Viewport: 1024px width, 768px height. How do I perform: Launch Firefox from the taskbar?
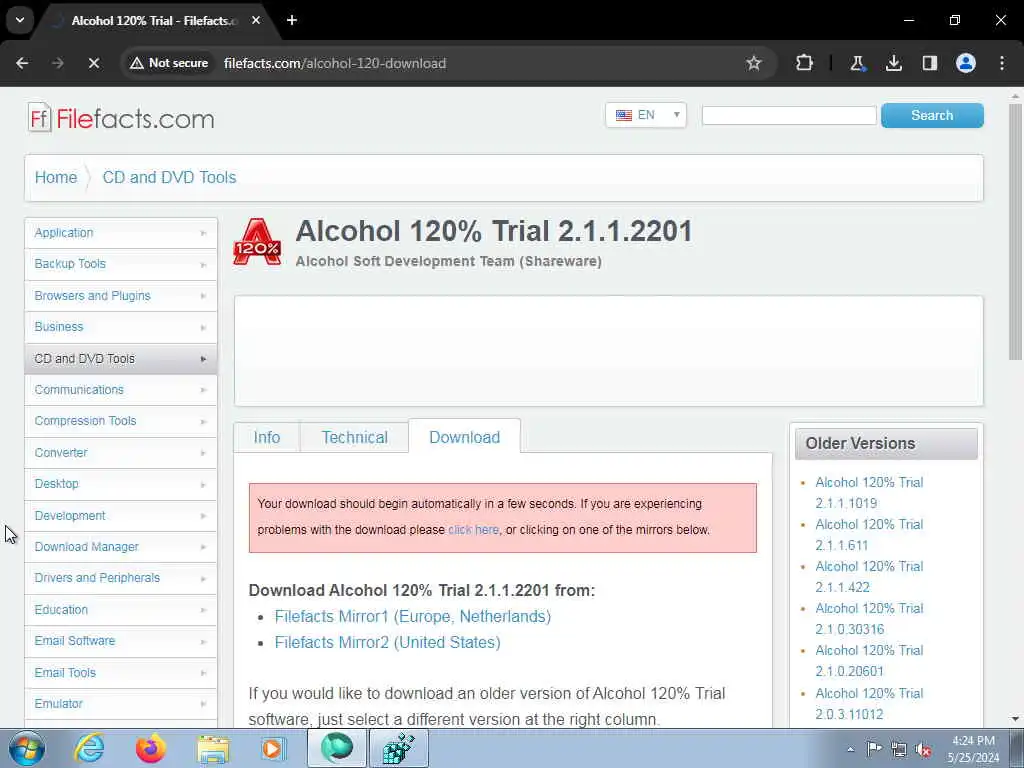click(x=151, y=748)
